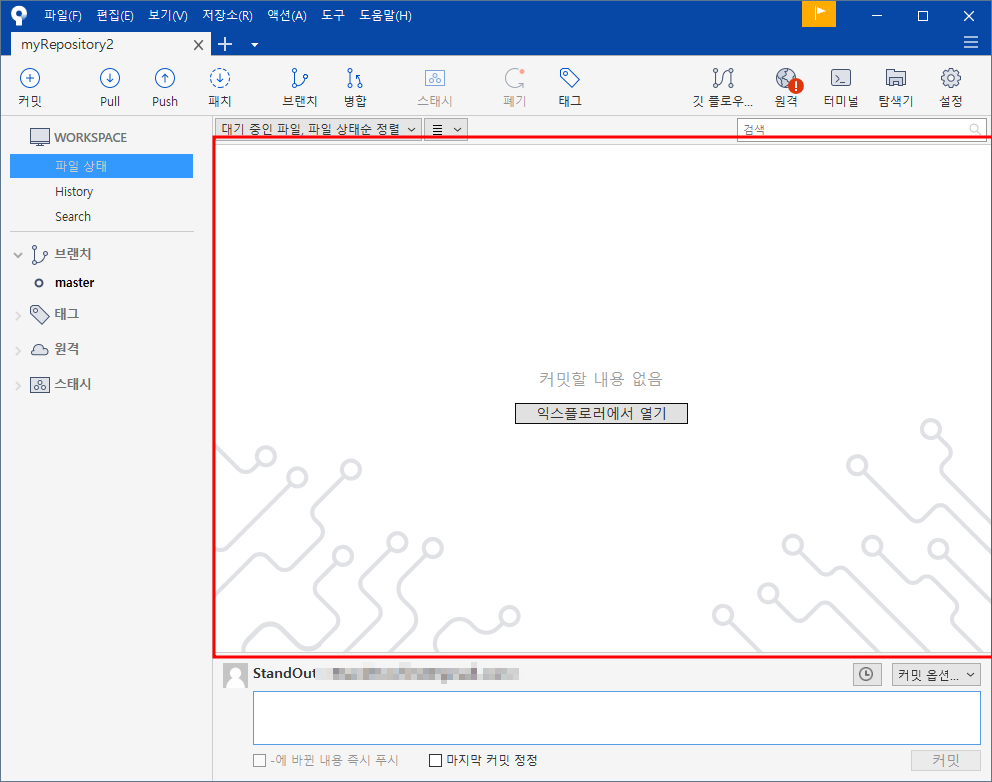Open the tab list dropdown arrow
The image size is (992, 782).
pos(254,45)
